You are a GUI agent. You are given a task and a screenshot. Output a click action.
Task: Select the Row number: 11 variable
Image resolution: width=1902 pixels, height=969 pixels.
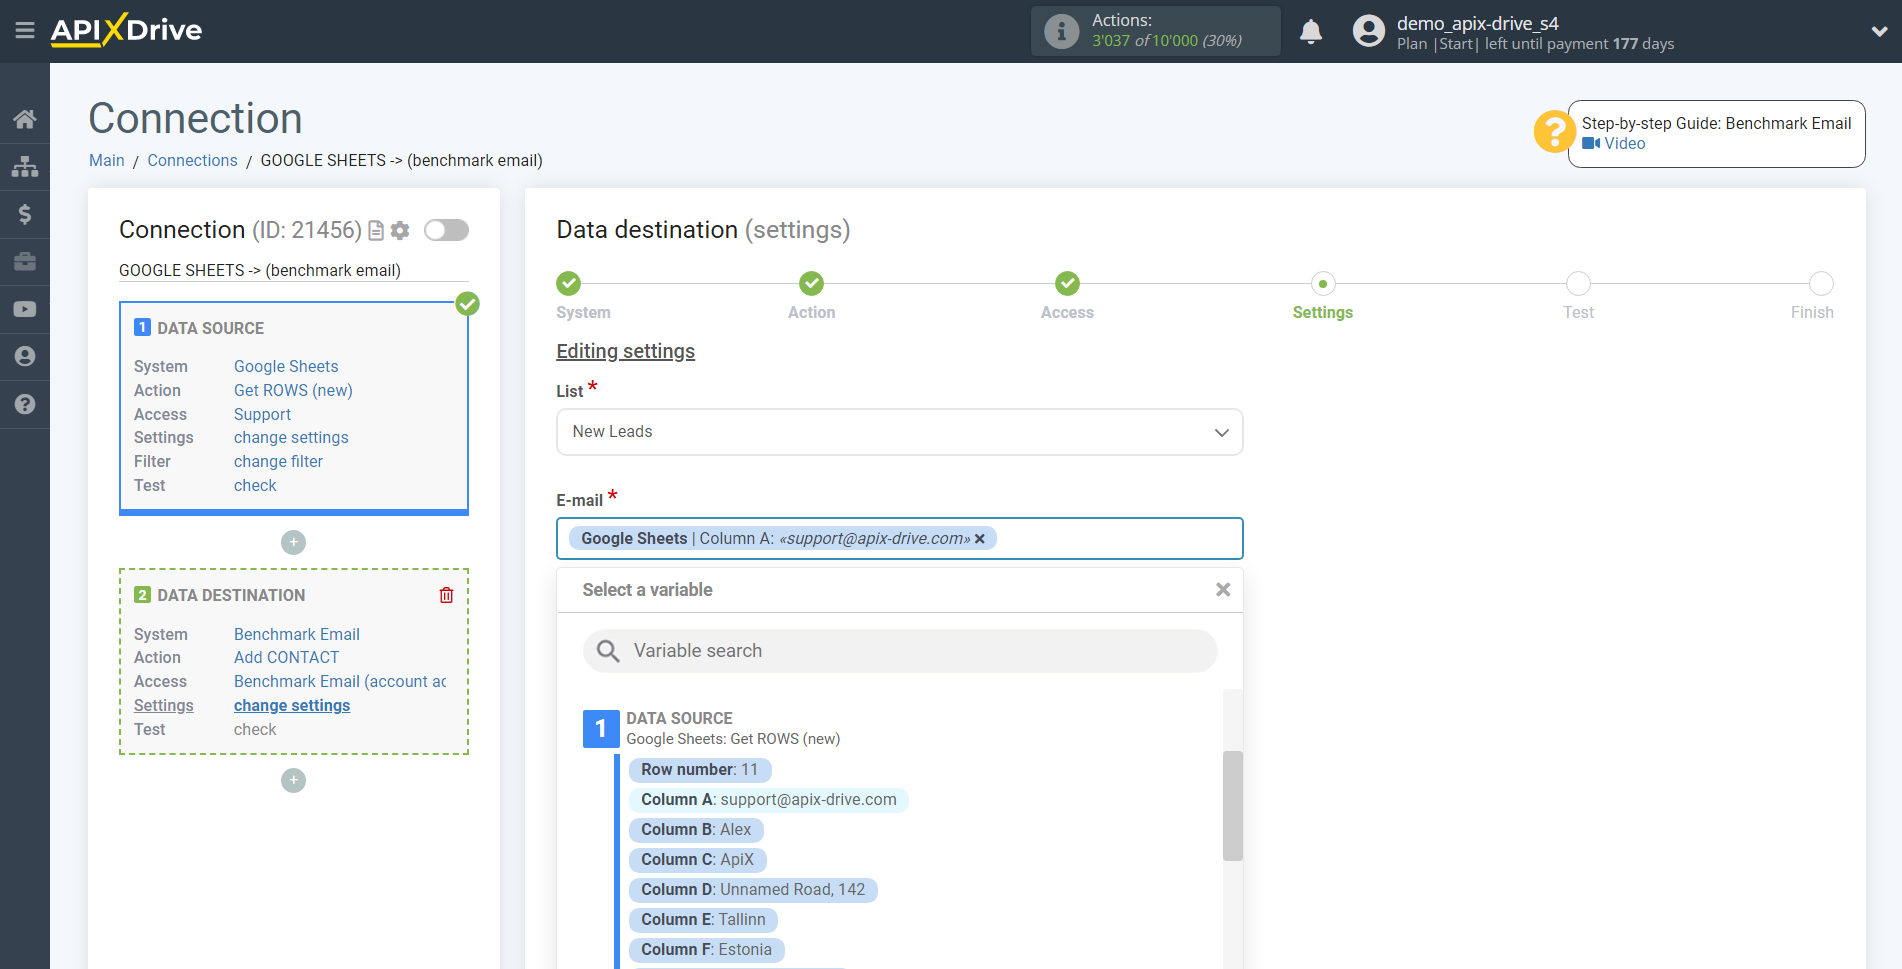700,770
